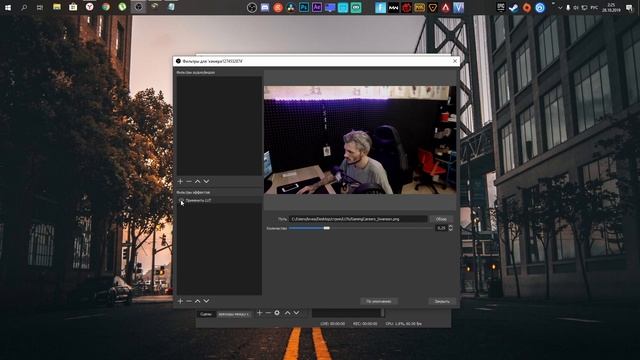Click the Defaults button in the filters dialog
The image size is (640, 360).
[x=379, y=301]
